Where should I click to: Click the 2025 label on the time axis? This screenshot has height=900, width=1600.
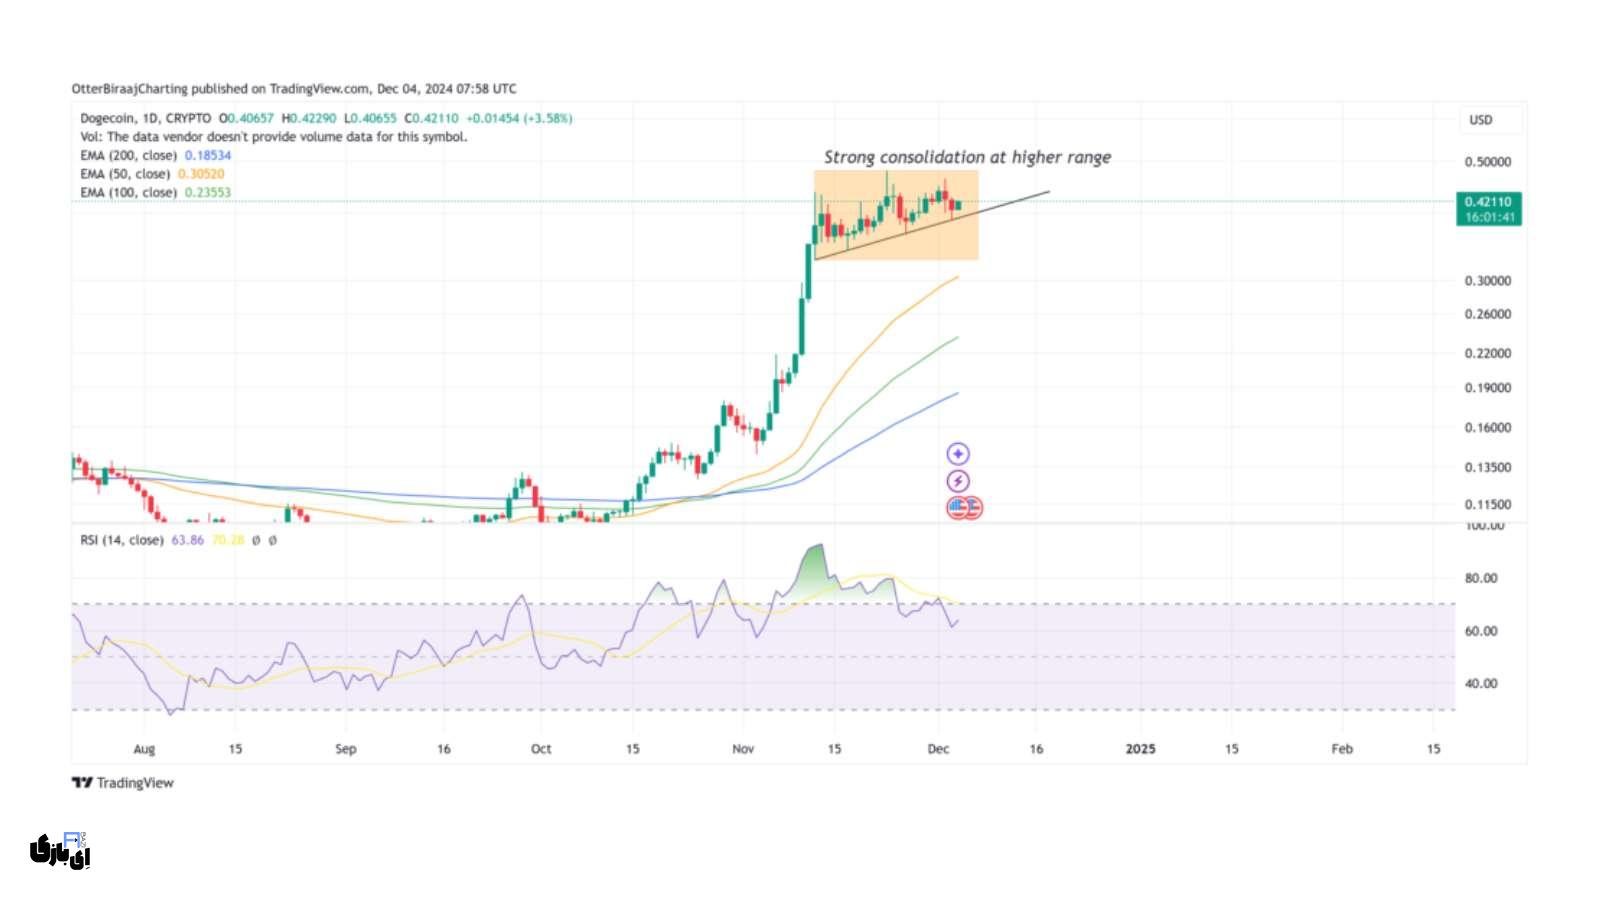pos(1140,749)
